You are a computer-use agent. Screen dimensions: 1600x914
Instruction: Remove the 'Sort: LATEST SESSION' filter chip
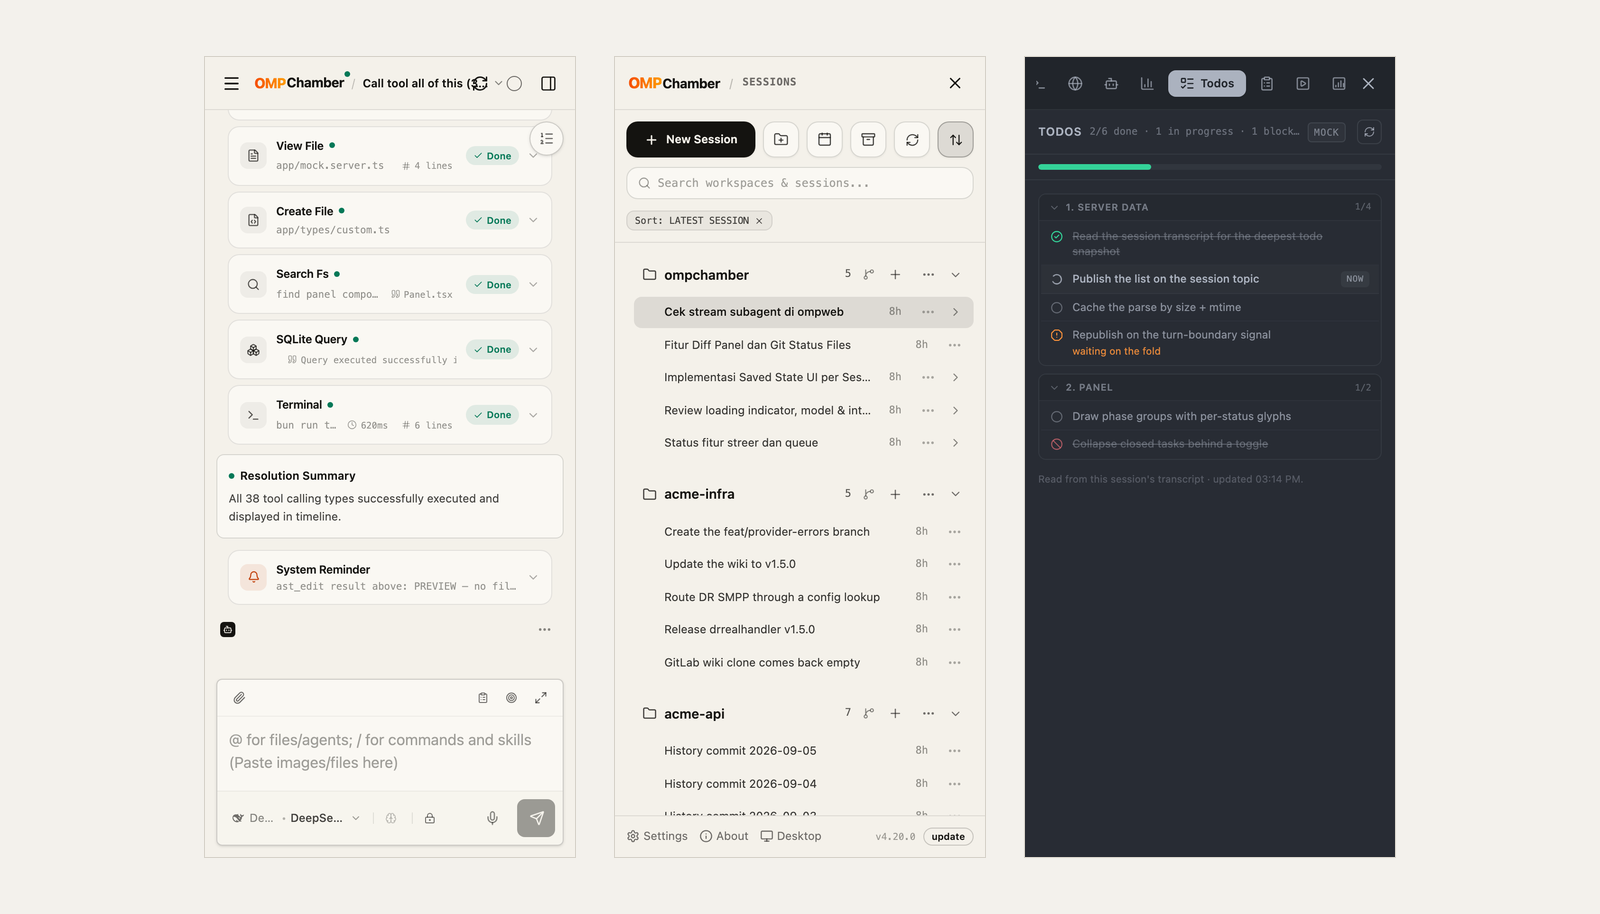pyautogui.click(x=759, y=221)
